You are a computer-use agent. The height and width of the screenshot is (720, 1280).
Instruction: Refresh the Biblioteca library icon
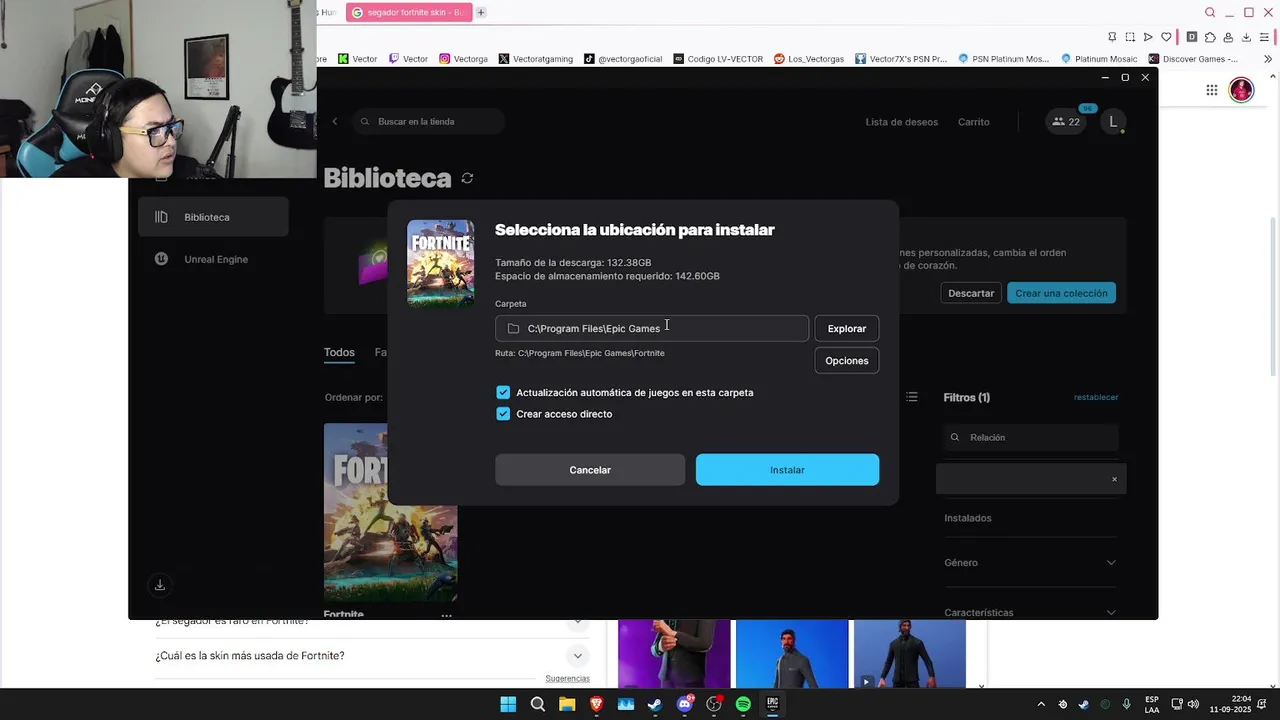click(467, 178)
